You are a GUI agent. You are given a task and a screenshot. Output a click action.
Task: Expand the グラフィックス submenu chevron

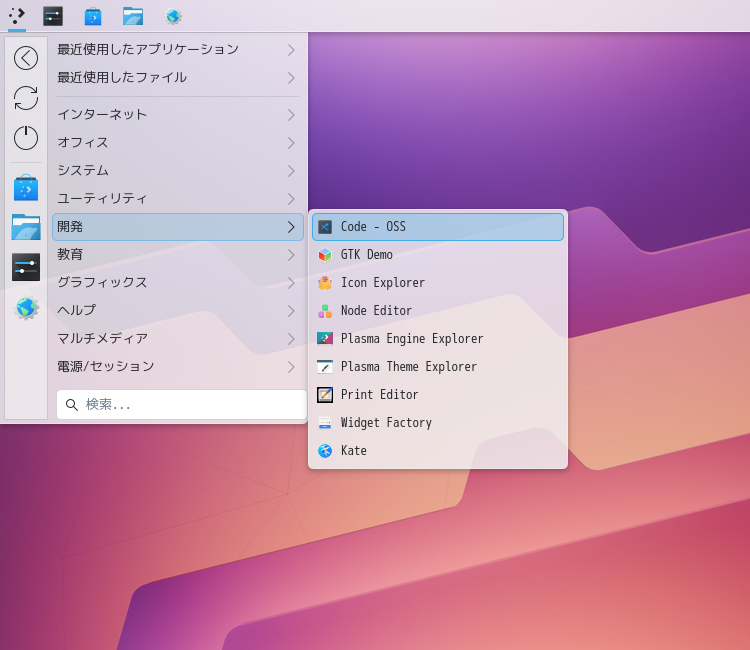[291, 283]
